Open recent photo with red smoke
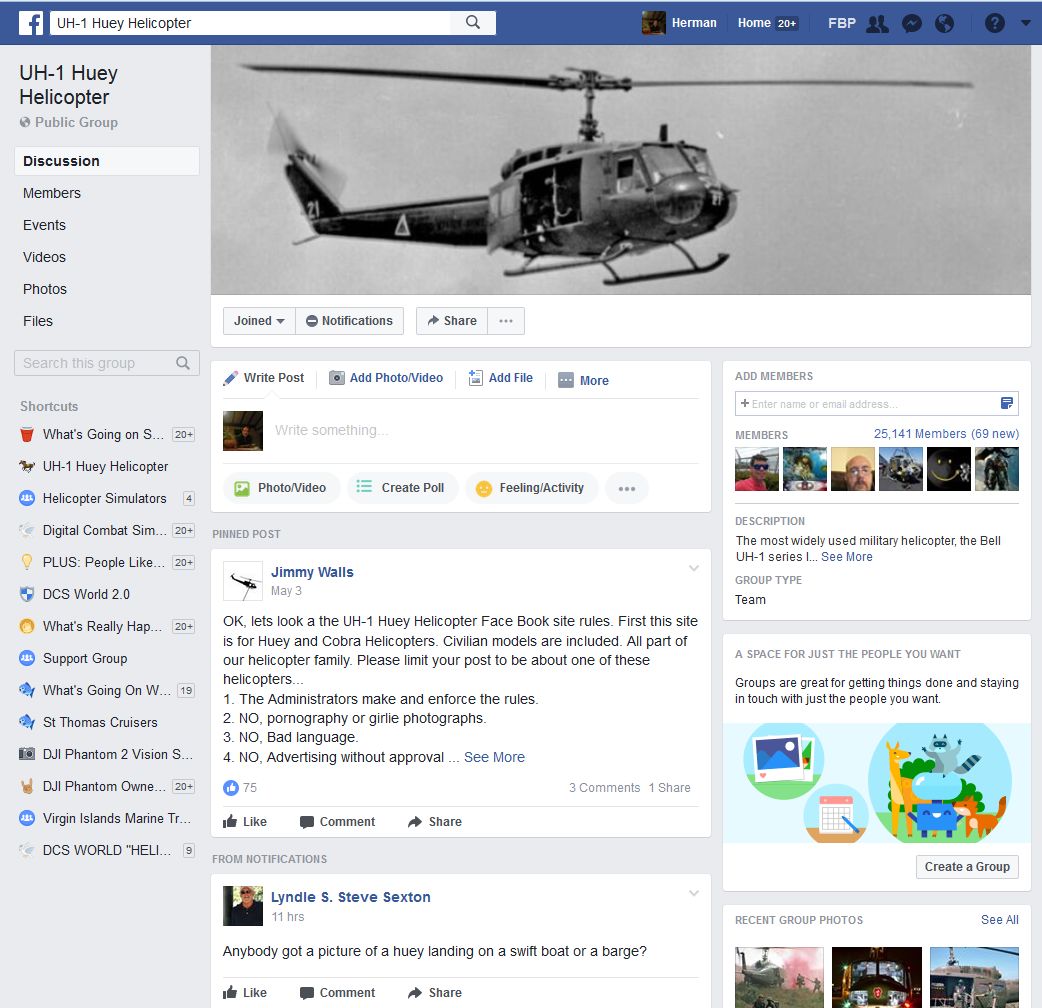 click(780, 977)
